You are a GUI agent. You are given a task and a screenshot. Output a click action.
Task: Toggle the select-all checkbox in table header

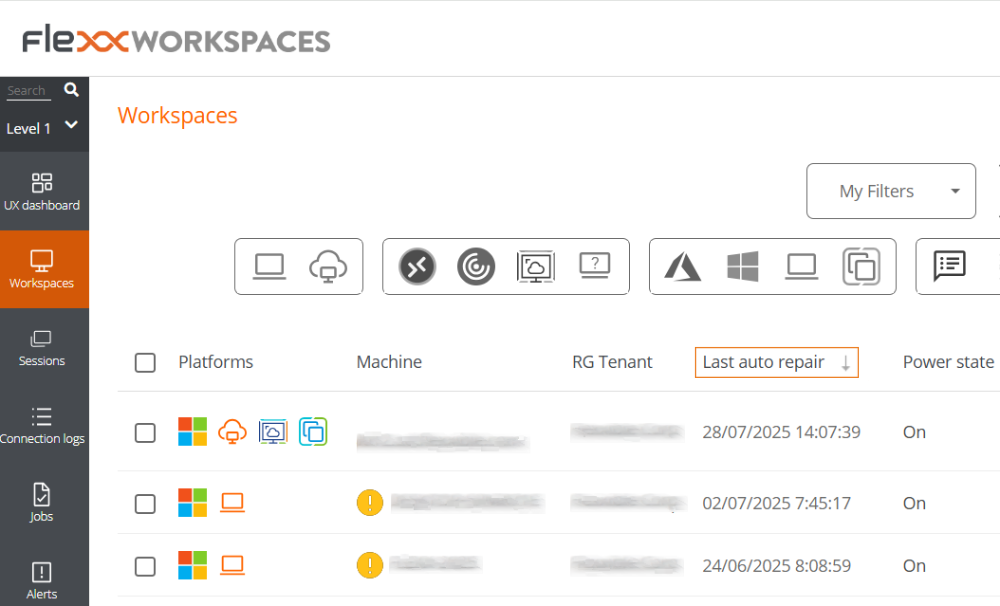pos(145,363)
